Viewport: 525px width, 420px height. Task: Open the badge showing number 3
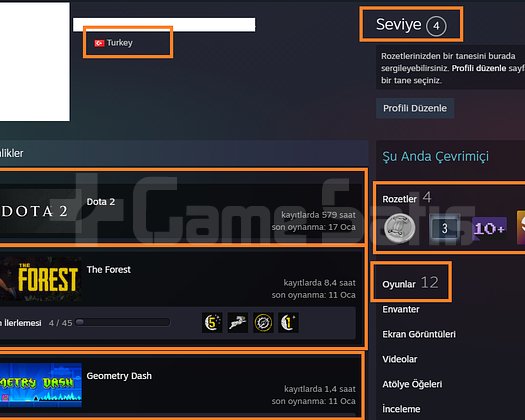444,228
